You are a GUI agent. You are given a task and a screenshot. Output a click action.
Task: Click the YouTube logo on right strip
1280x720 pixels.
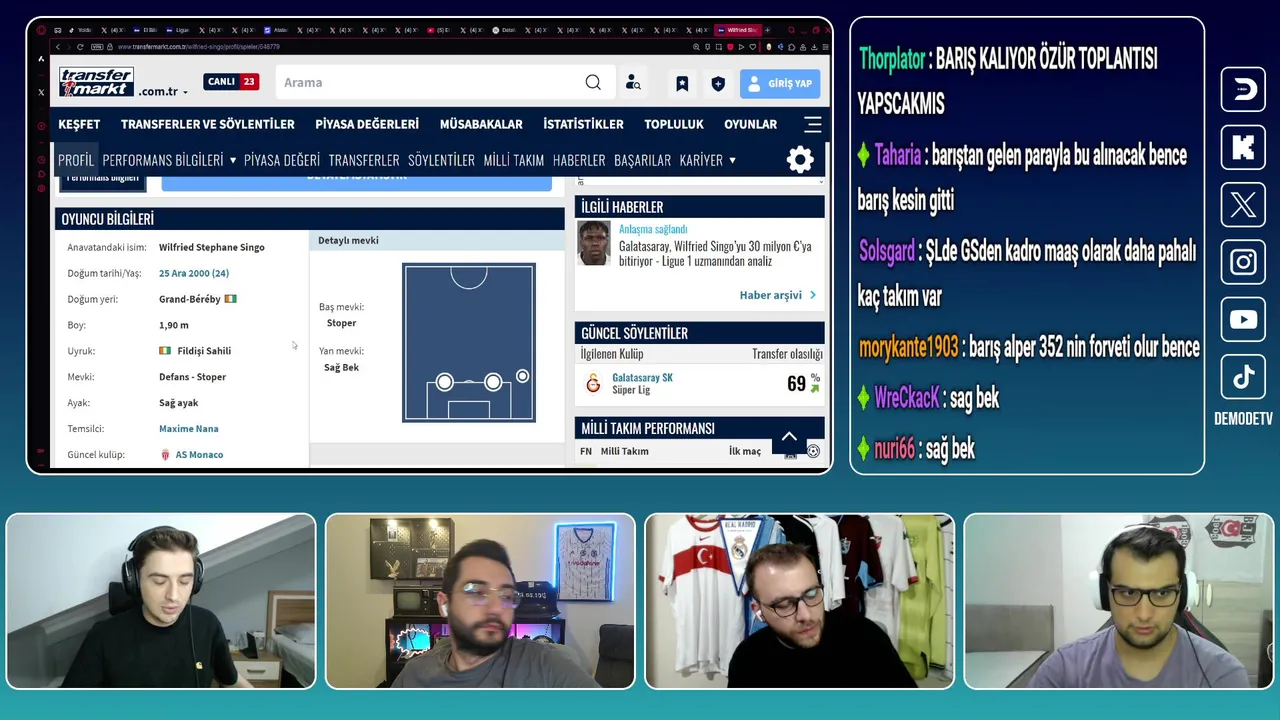tap(1243, 320)
